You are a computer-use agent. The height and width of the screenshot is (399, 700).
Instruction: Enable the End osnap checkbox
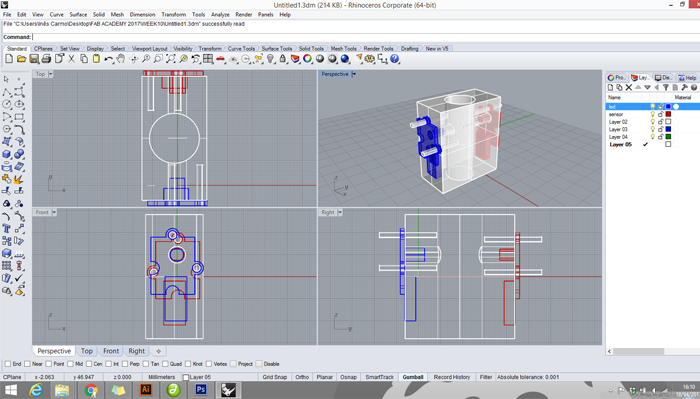click(x=8, y=364)
